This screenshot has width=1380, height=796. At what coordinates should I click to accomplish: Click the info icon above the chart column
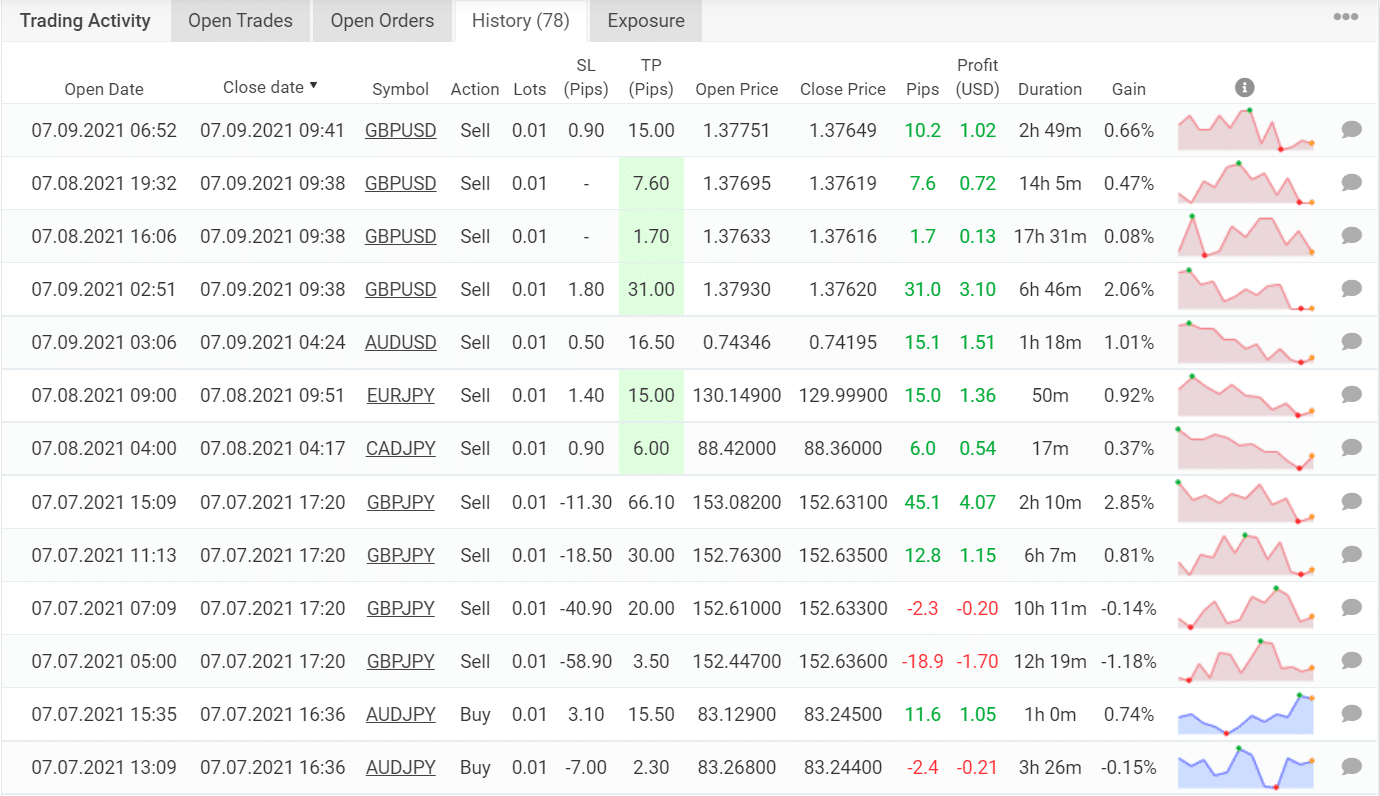1244,87
